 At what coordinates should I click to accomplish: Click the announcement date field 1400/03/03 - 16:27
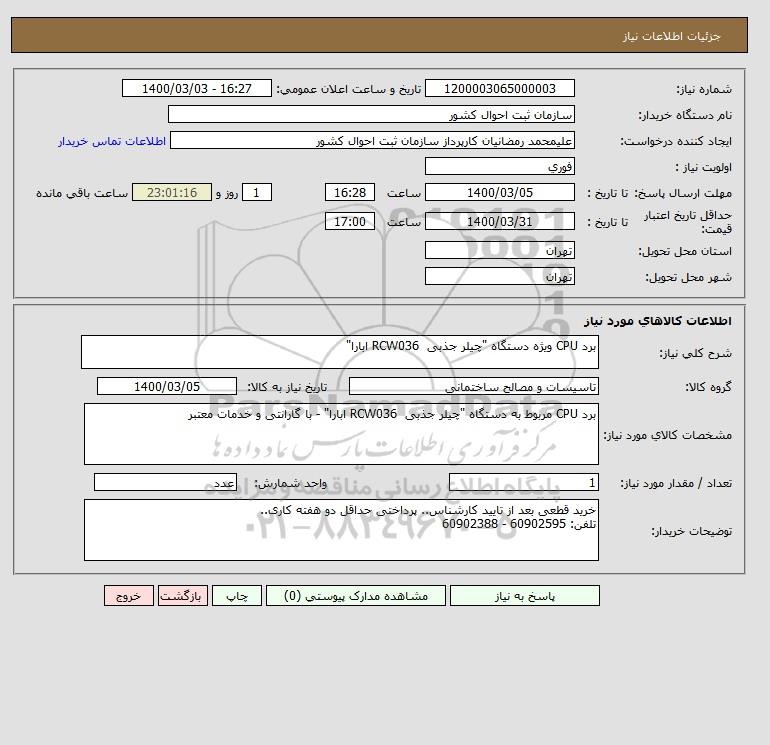(196, 88)
